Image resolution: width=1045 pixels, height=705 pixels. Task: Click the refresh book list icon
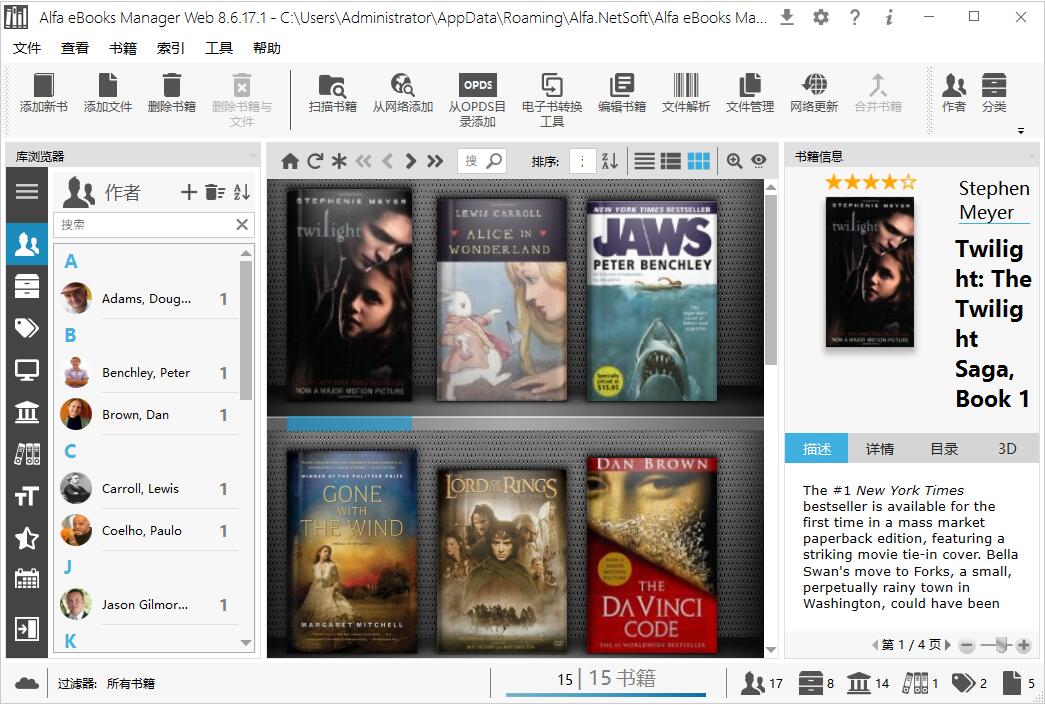click(x=315, y=161)
